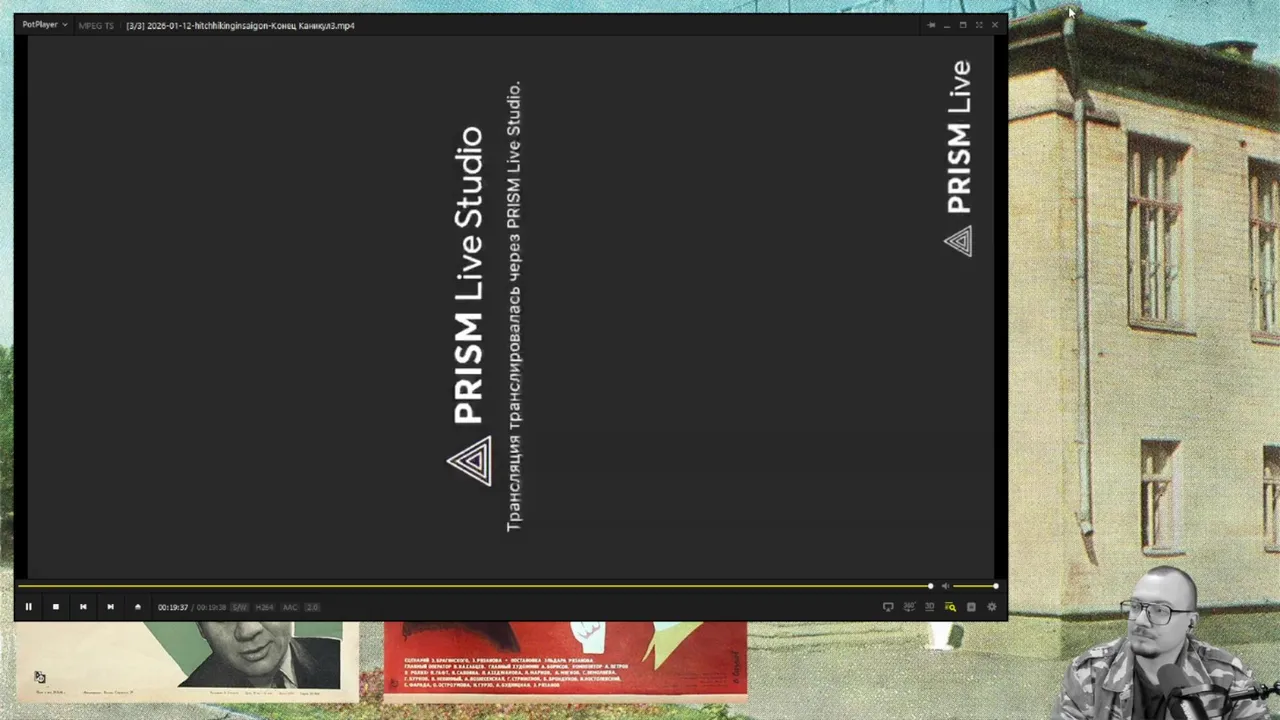Click the total duration 00:19:38
The image size is (1280, 720).
pos(211,607)
